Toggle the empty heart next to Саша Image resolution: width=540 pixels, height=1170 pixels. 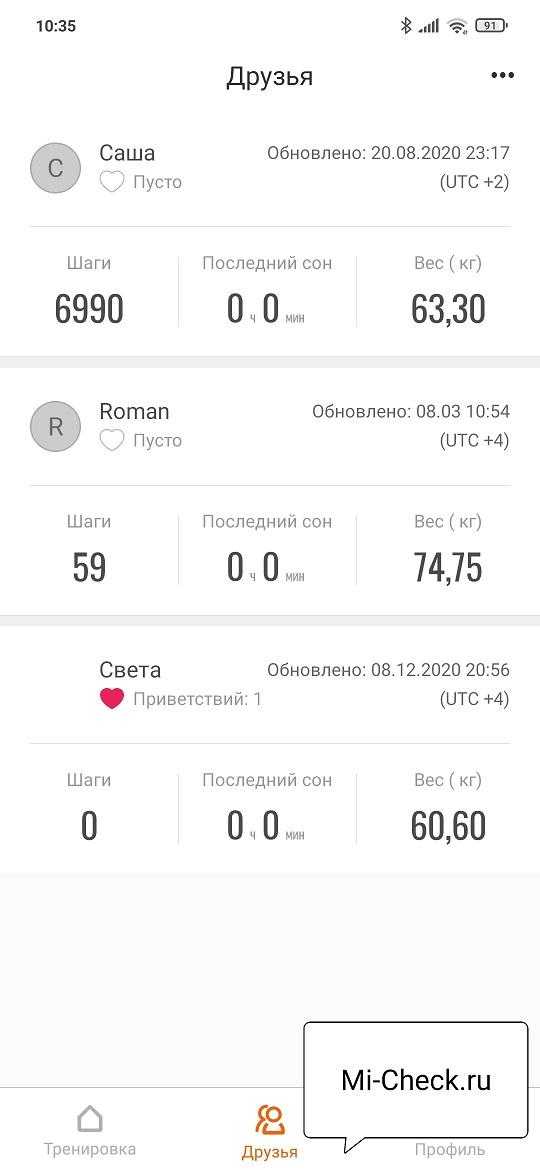tap(112, 182)
